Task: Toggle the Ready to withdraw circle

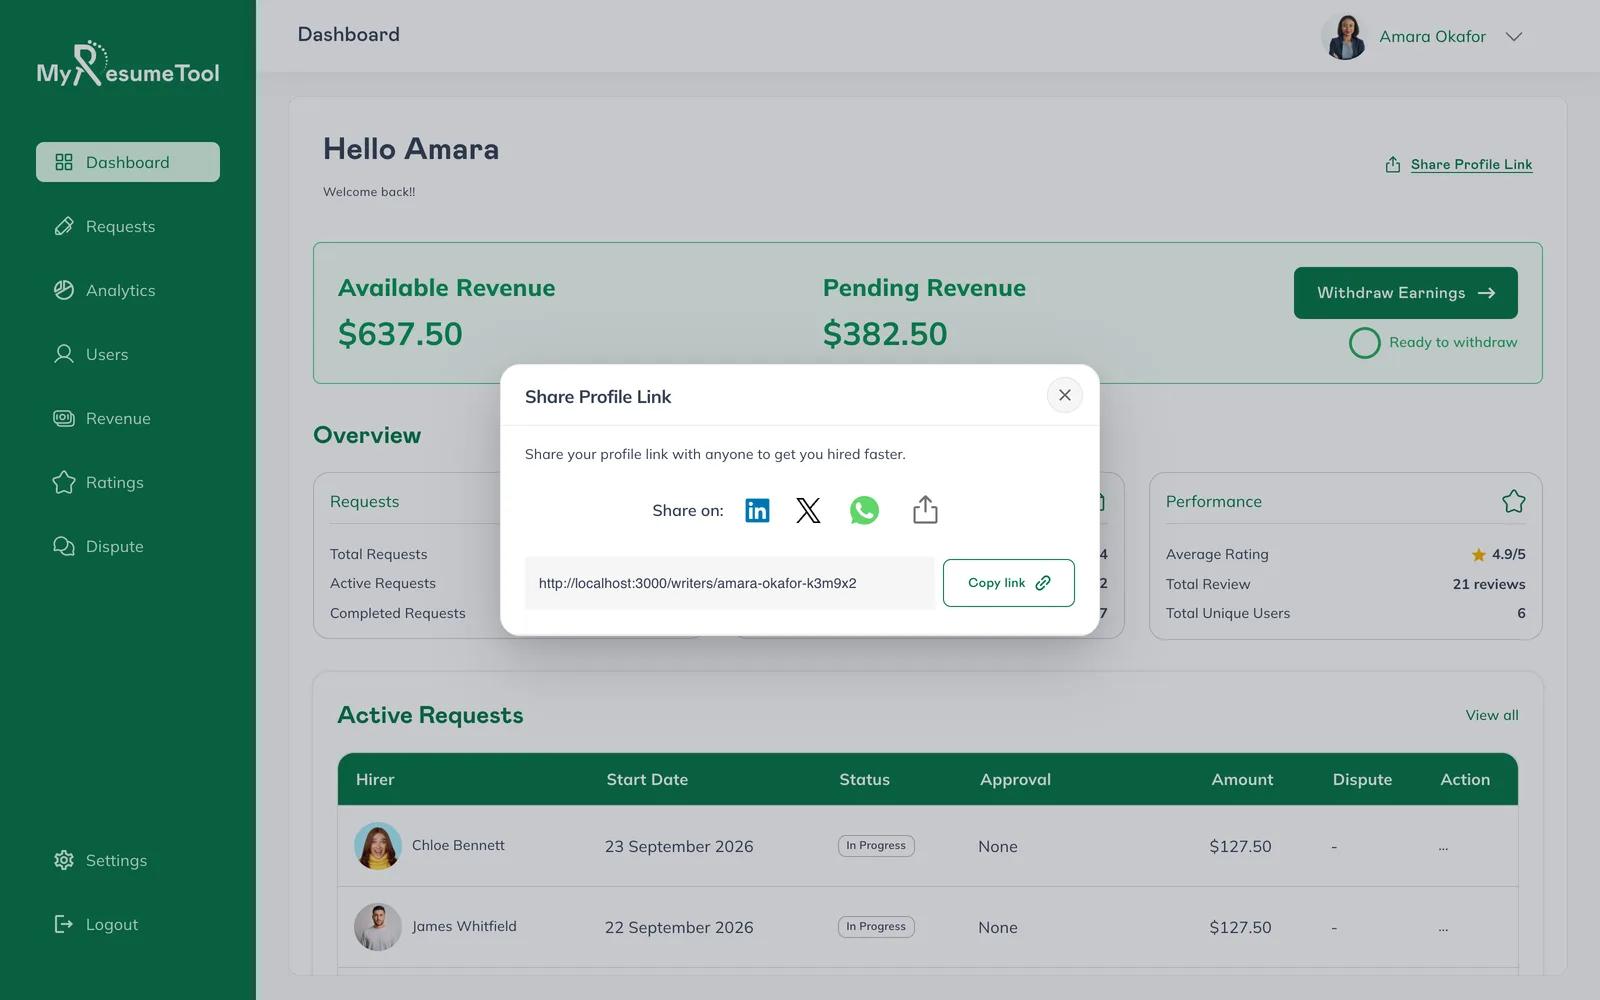Action: click(x=1365, y=343)
